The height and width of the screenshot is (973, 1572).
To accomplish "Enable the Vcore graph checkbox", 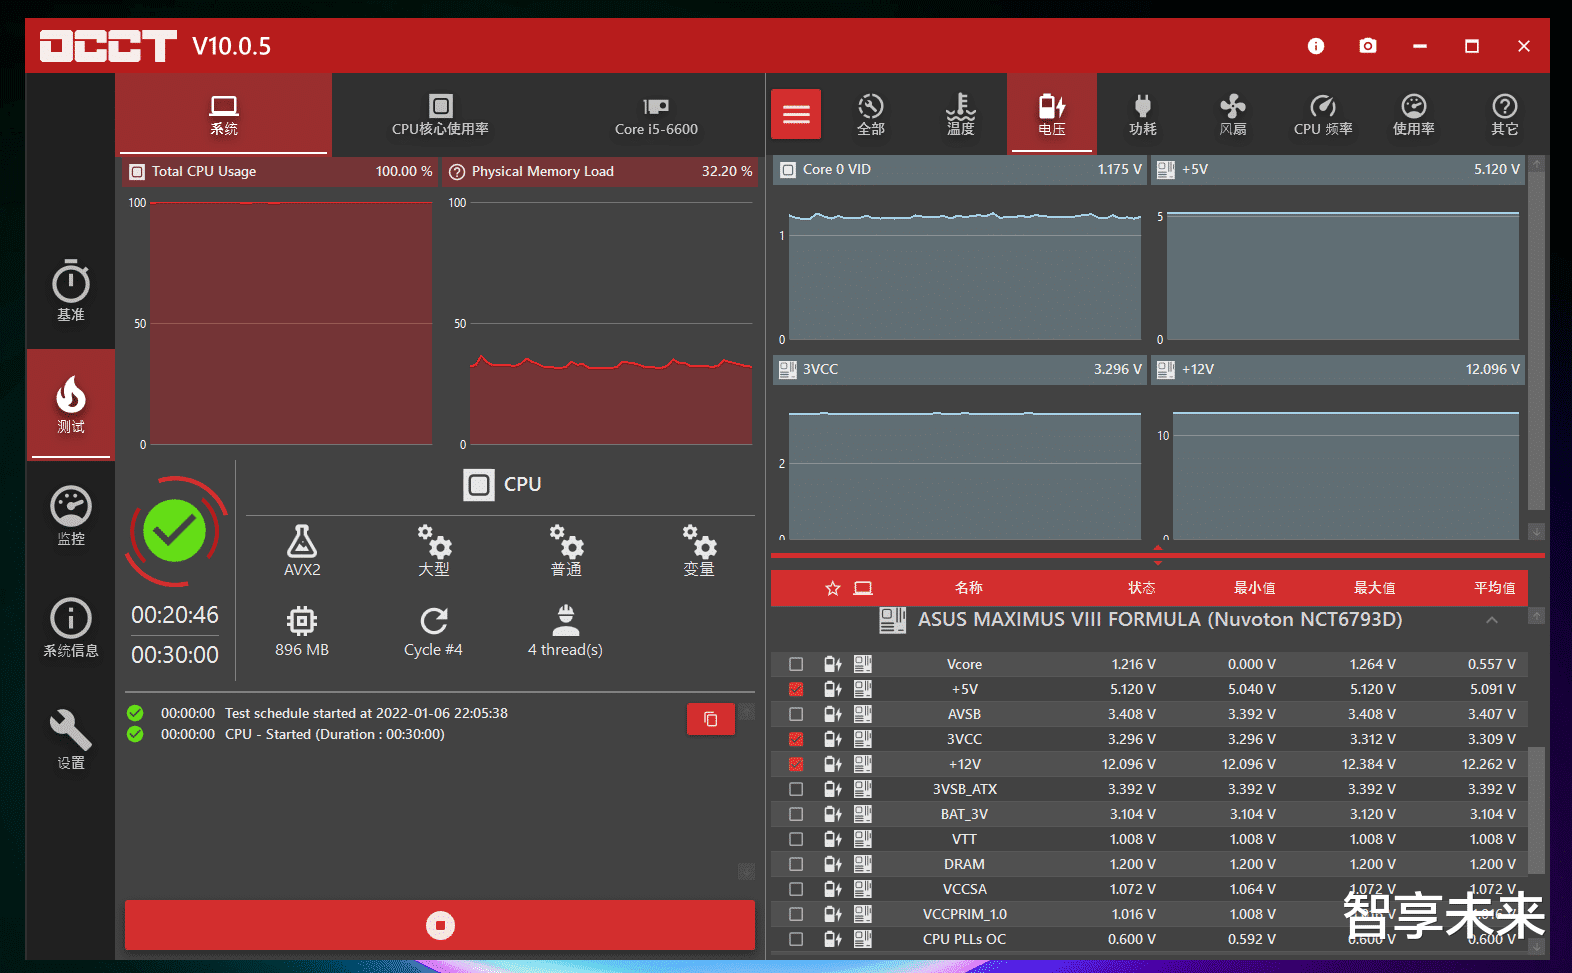I will (796, 664).
